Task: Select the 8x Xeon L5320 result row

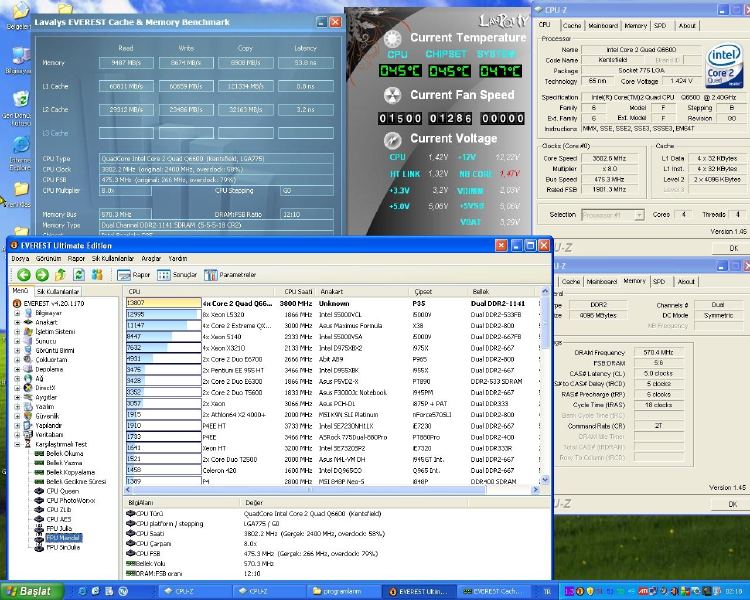Action: pyautogui.click(x=332, y=315)
